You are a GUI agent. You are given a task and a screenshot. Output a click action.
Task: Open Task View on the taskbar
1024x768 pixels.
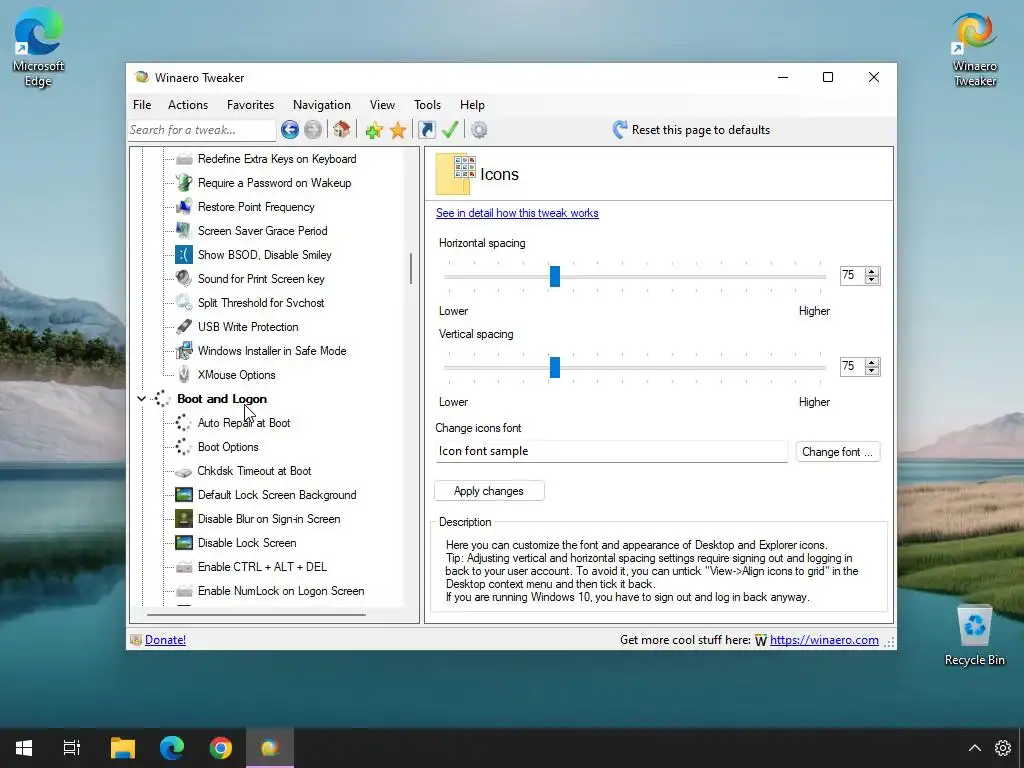click(72, 748)
